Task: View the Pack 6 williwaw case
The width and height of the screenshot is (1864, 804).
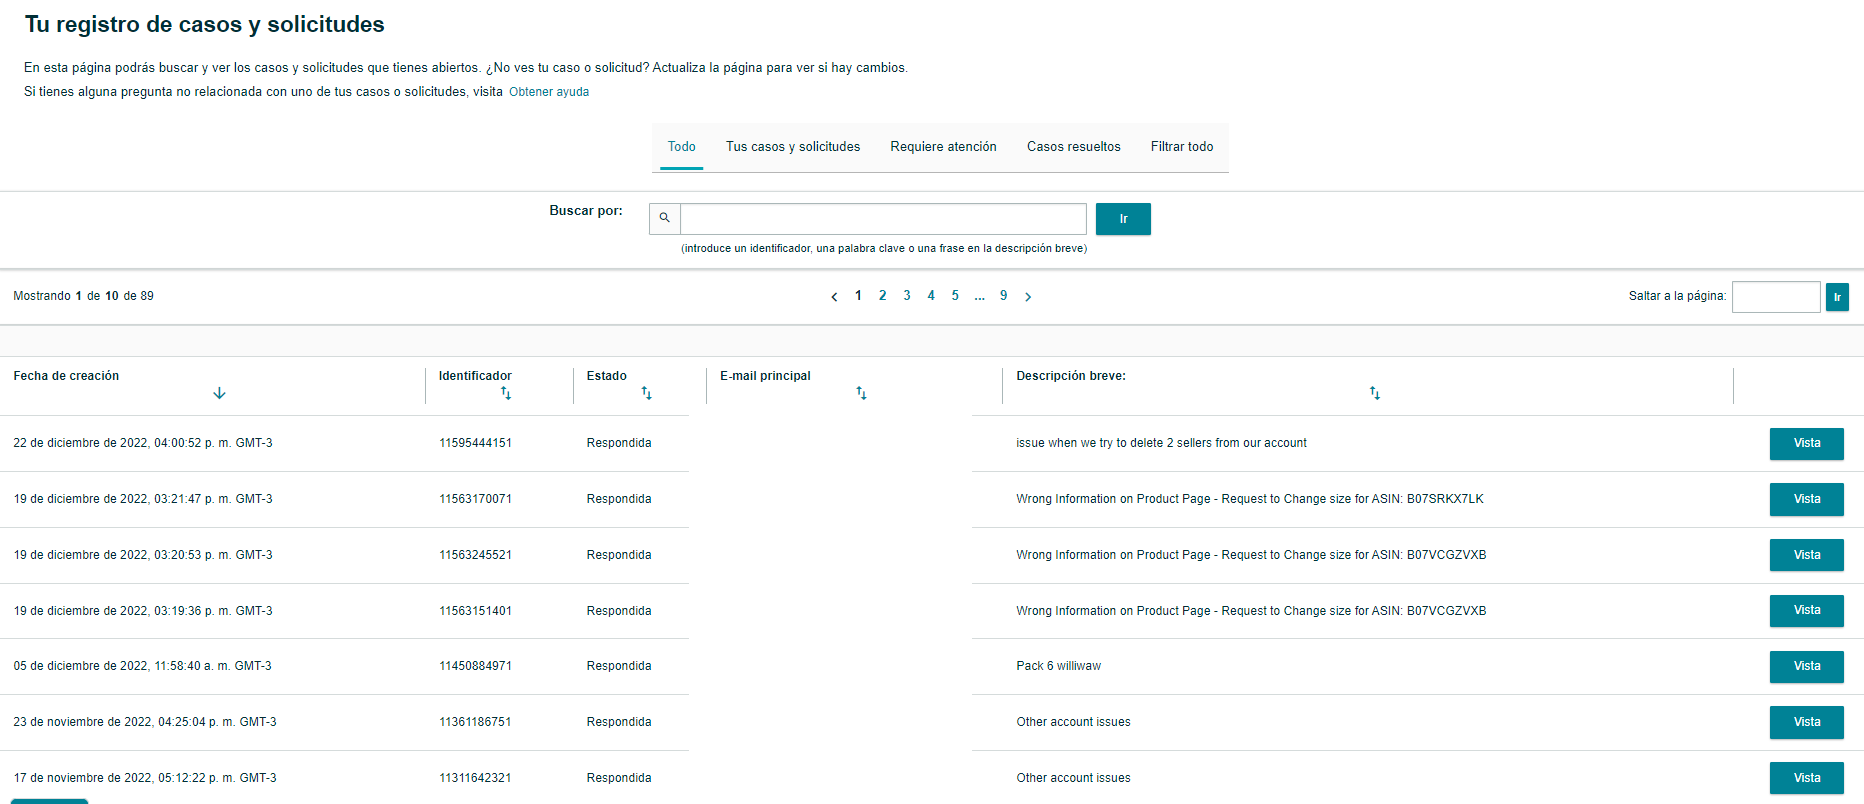Action: 1806,667
